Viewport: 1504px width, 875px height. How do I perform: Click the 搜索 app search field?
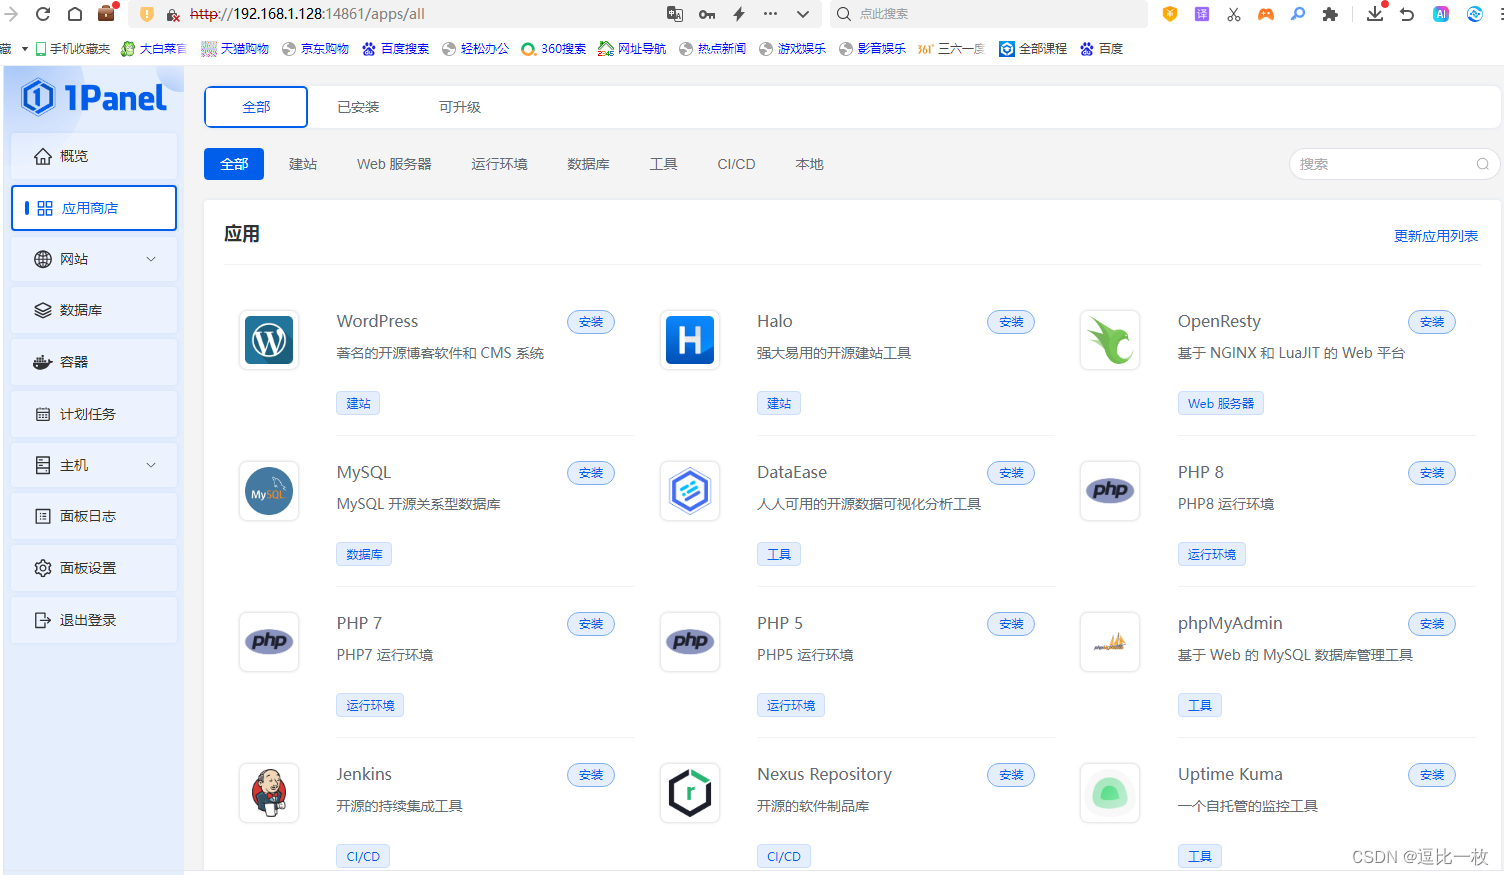[1394, 164]
